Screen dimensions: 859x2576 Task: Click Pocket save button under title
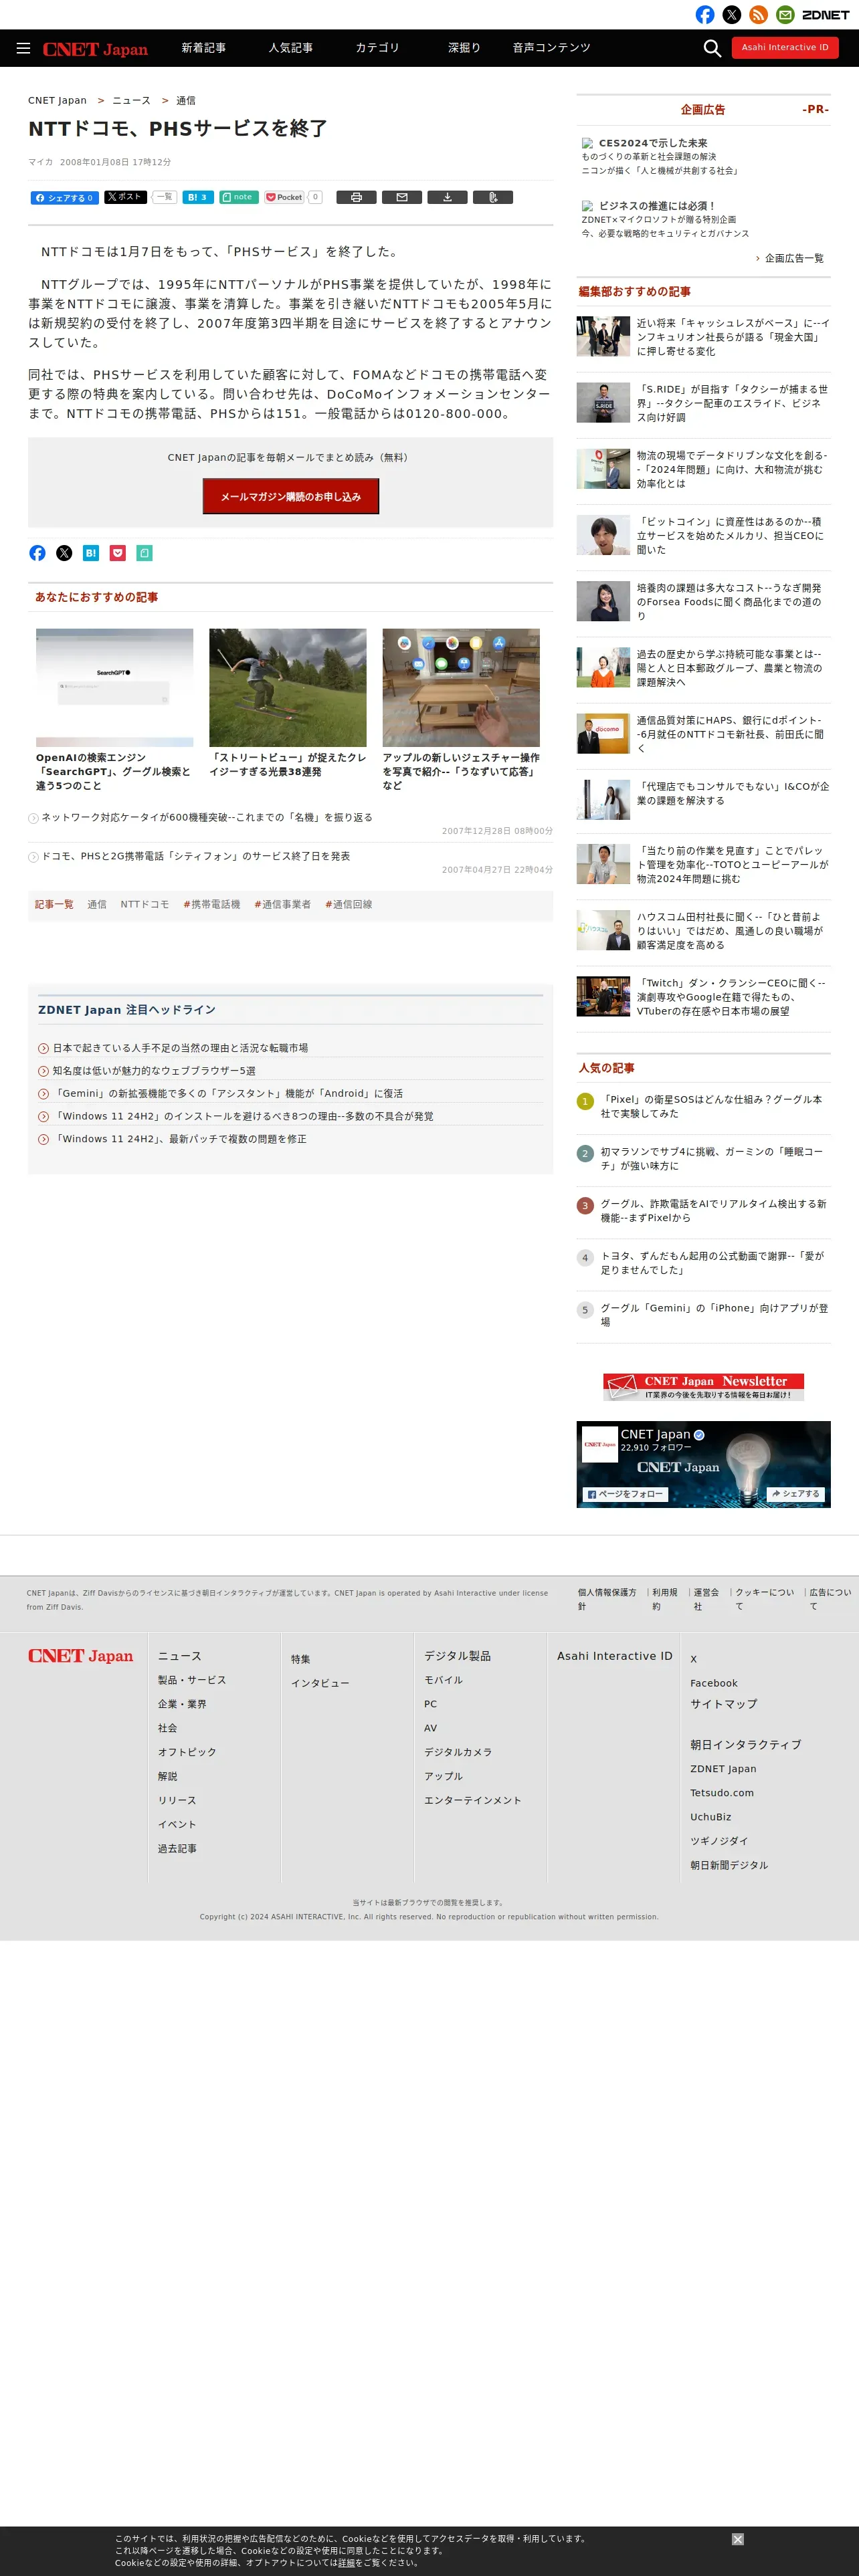284,197
